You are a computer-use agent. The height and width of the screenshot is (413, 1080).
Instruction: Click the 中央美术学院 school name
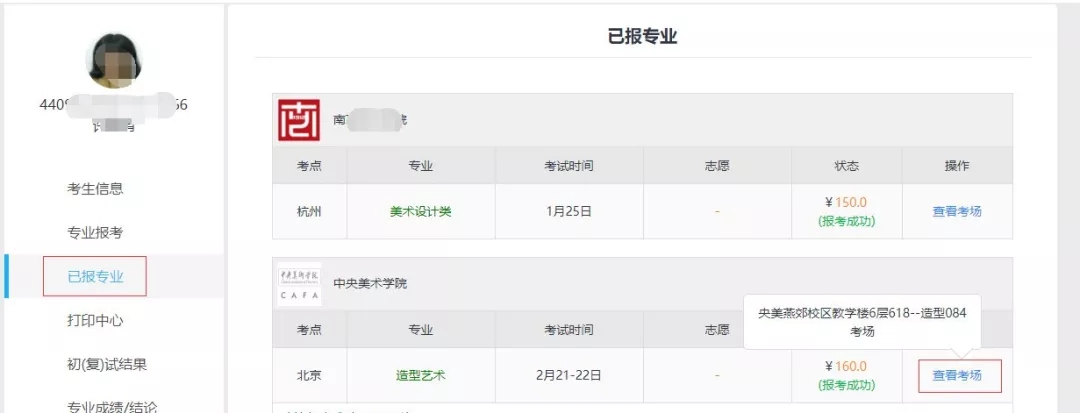point(370,283)
